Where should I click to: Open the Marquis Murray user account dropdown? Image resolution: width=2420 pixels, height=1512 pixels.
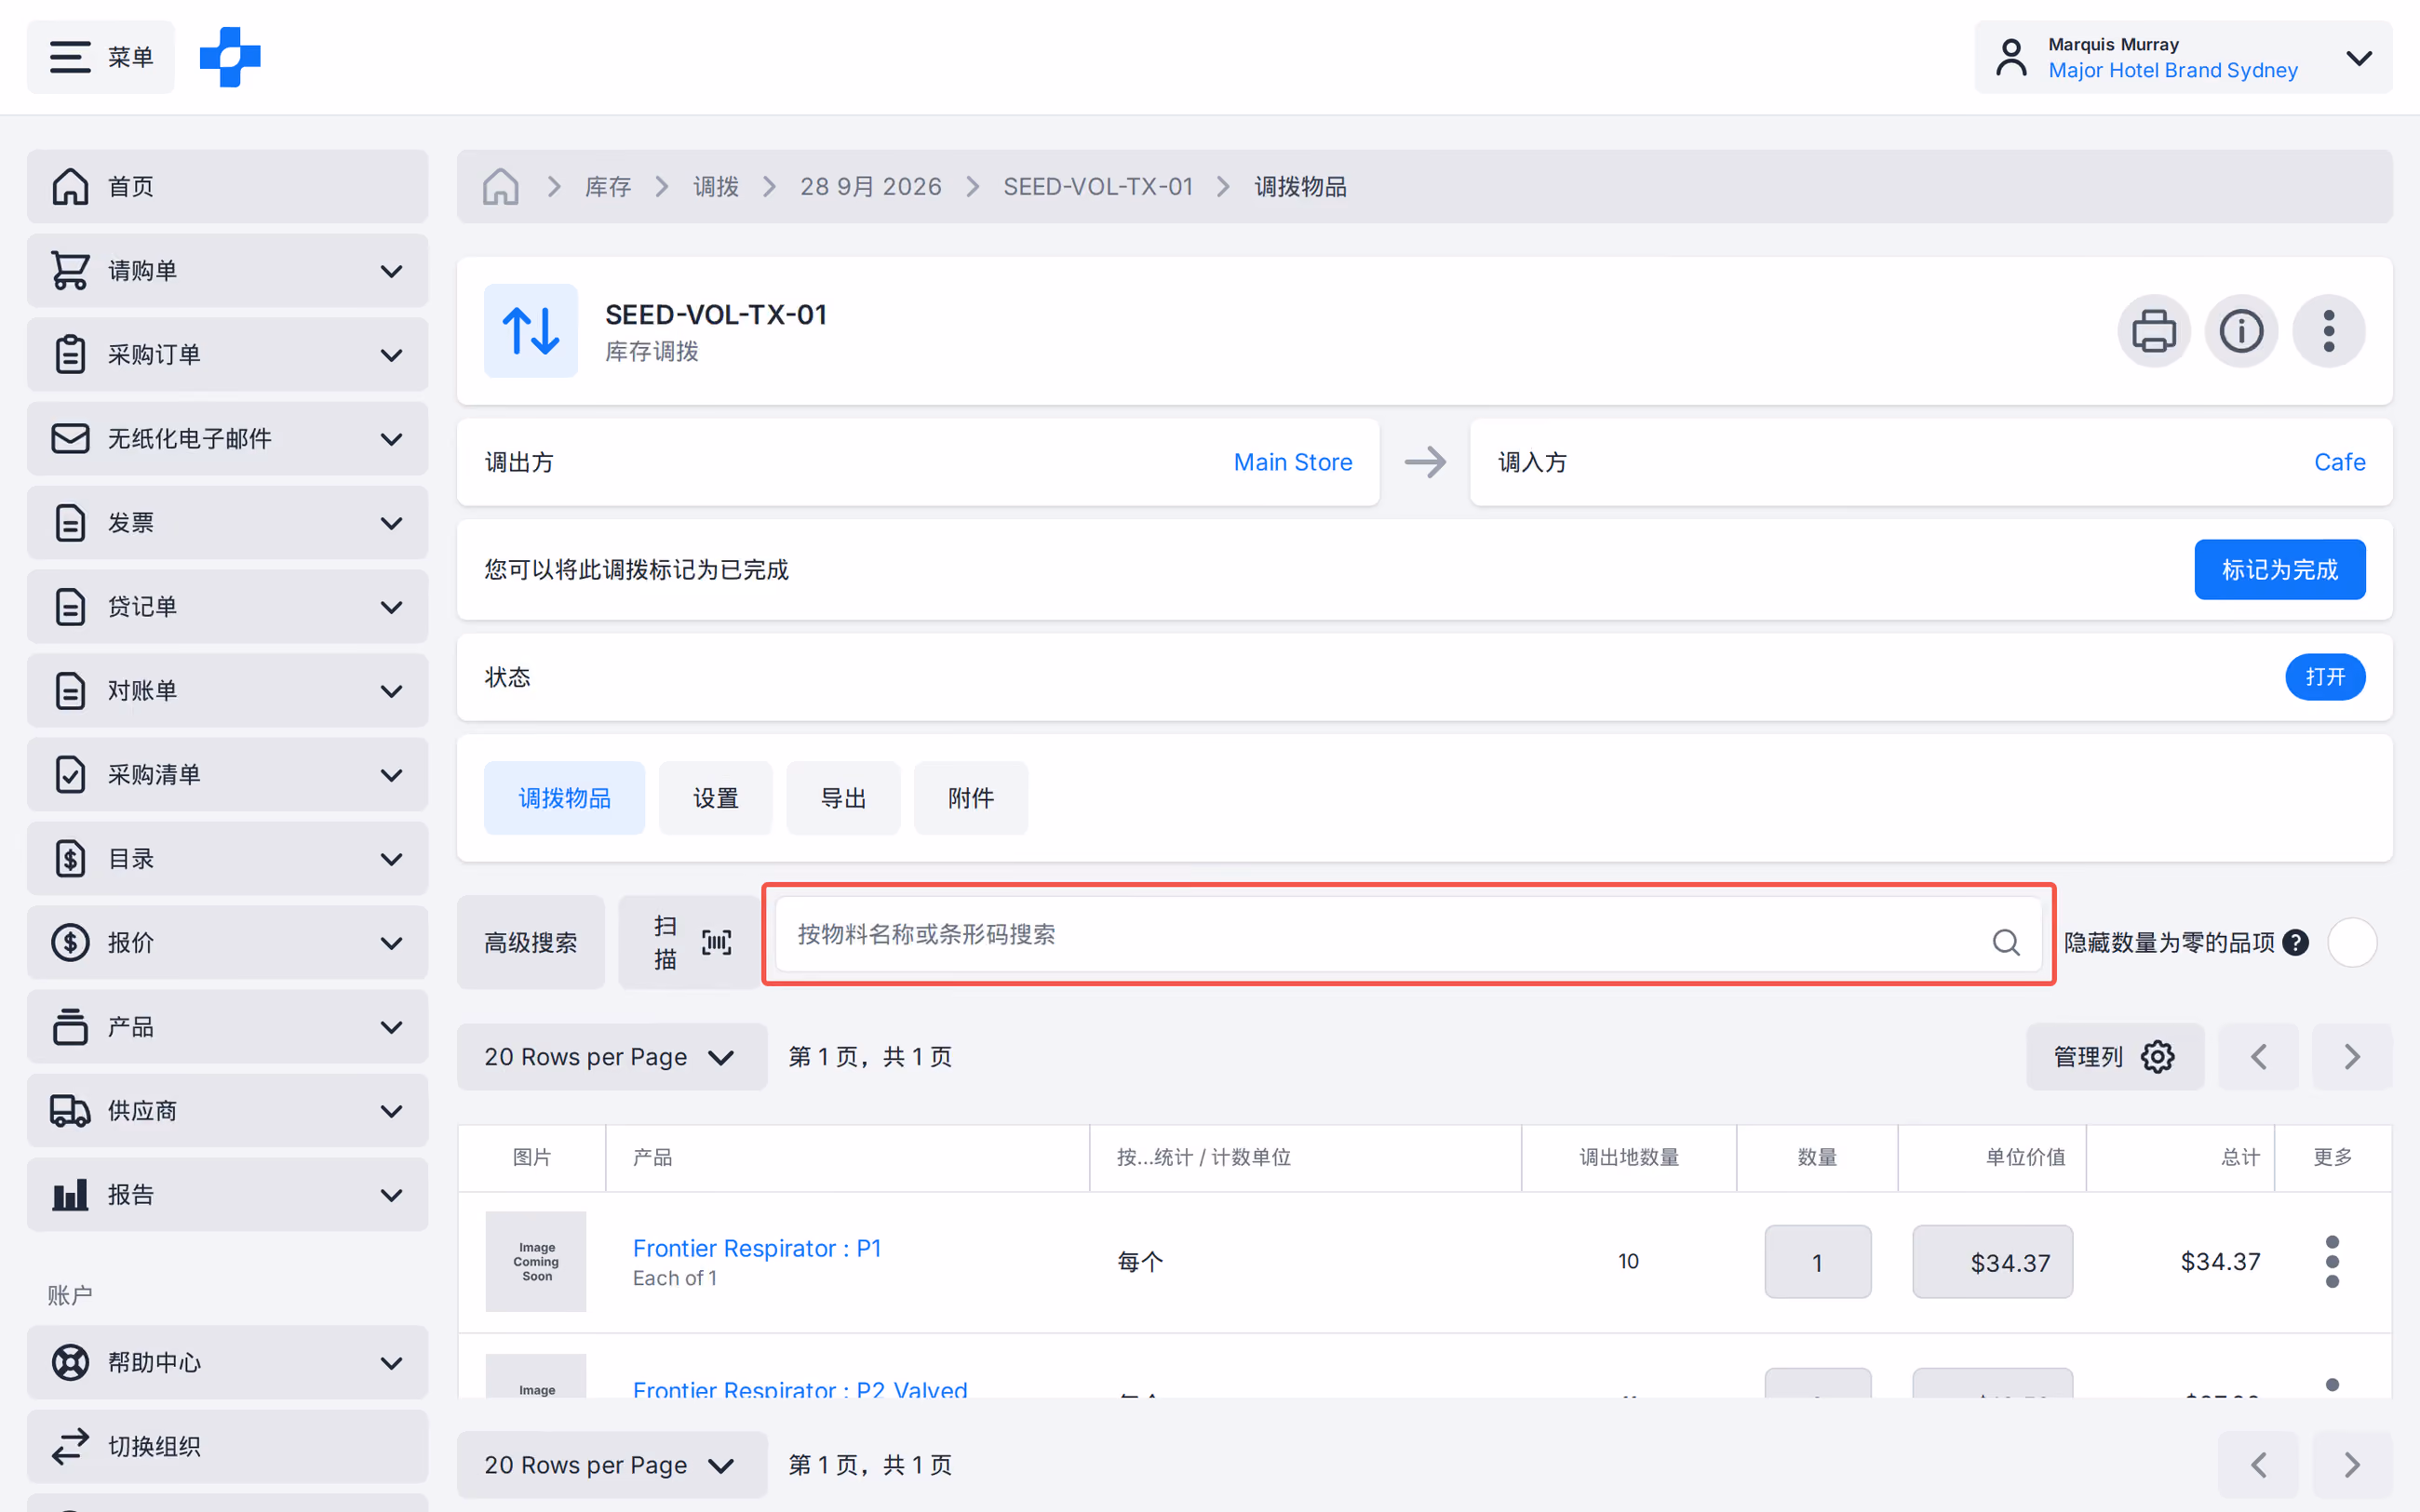[x=2183, y=57]
